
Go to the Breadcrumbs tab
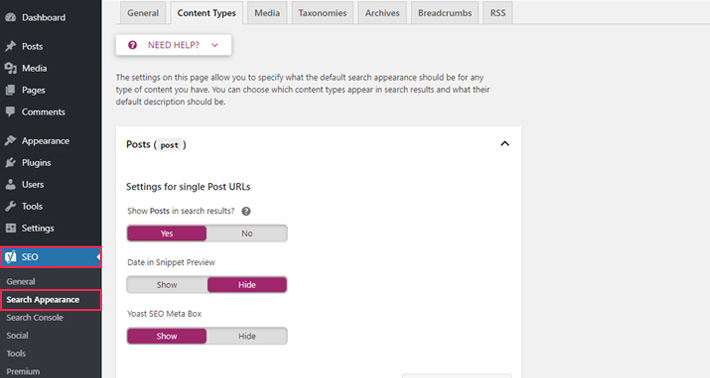point(445,13)
